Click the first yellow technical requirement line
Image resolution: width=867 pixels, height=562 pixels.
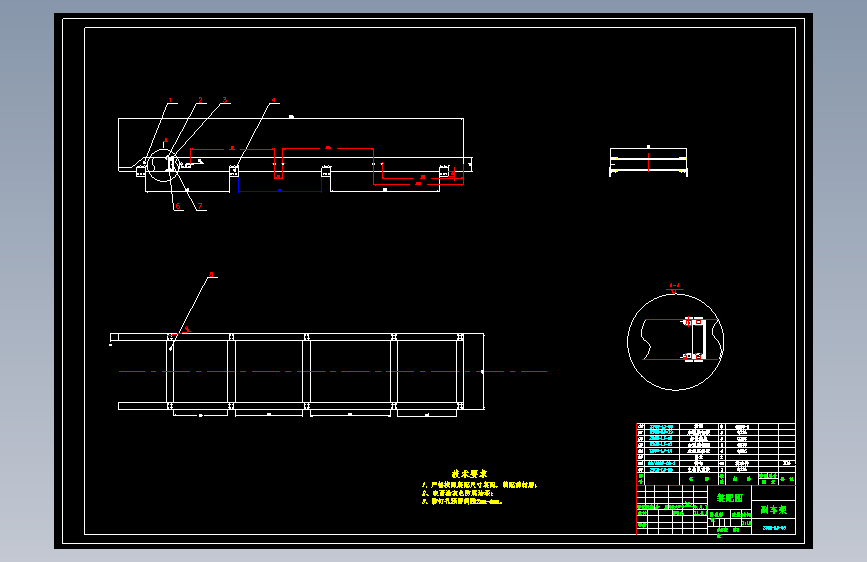479,485
